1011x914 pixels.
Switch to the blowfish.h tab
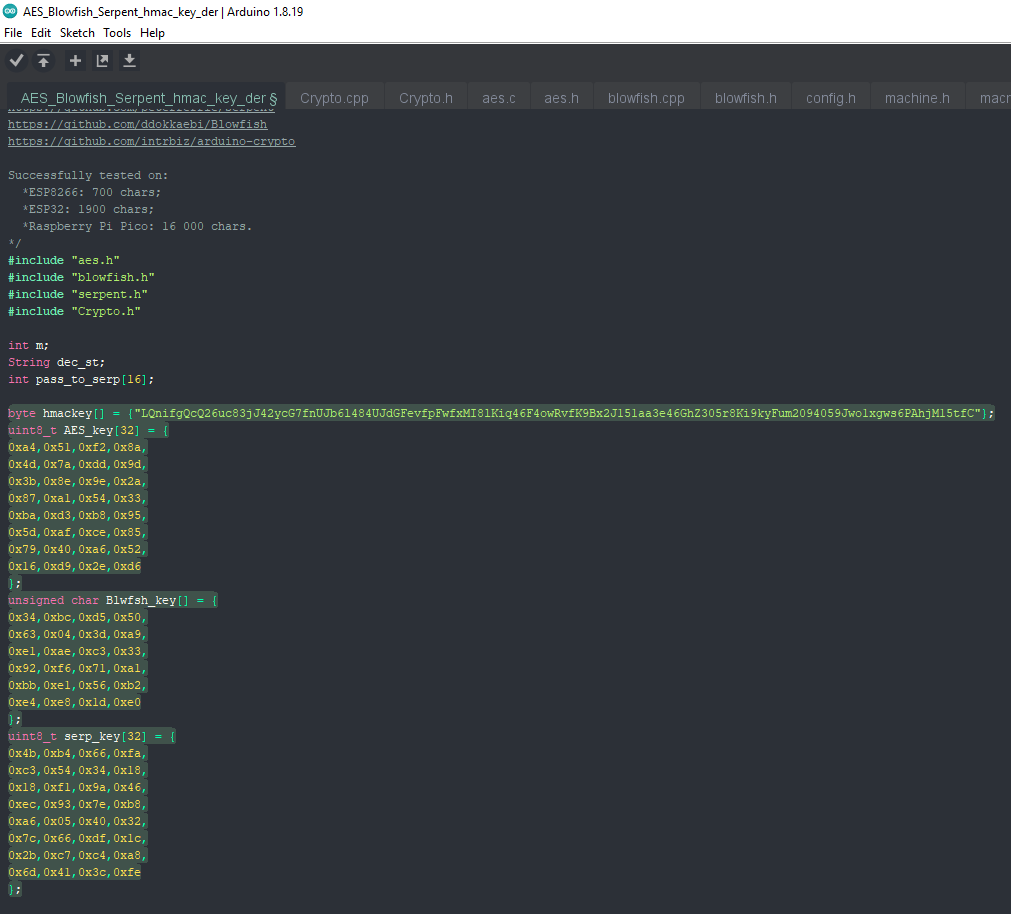[745, 98]
